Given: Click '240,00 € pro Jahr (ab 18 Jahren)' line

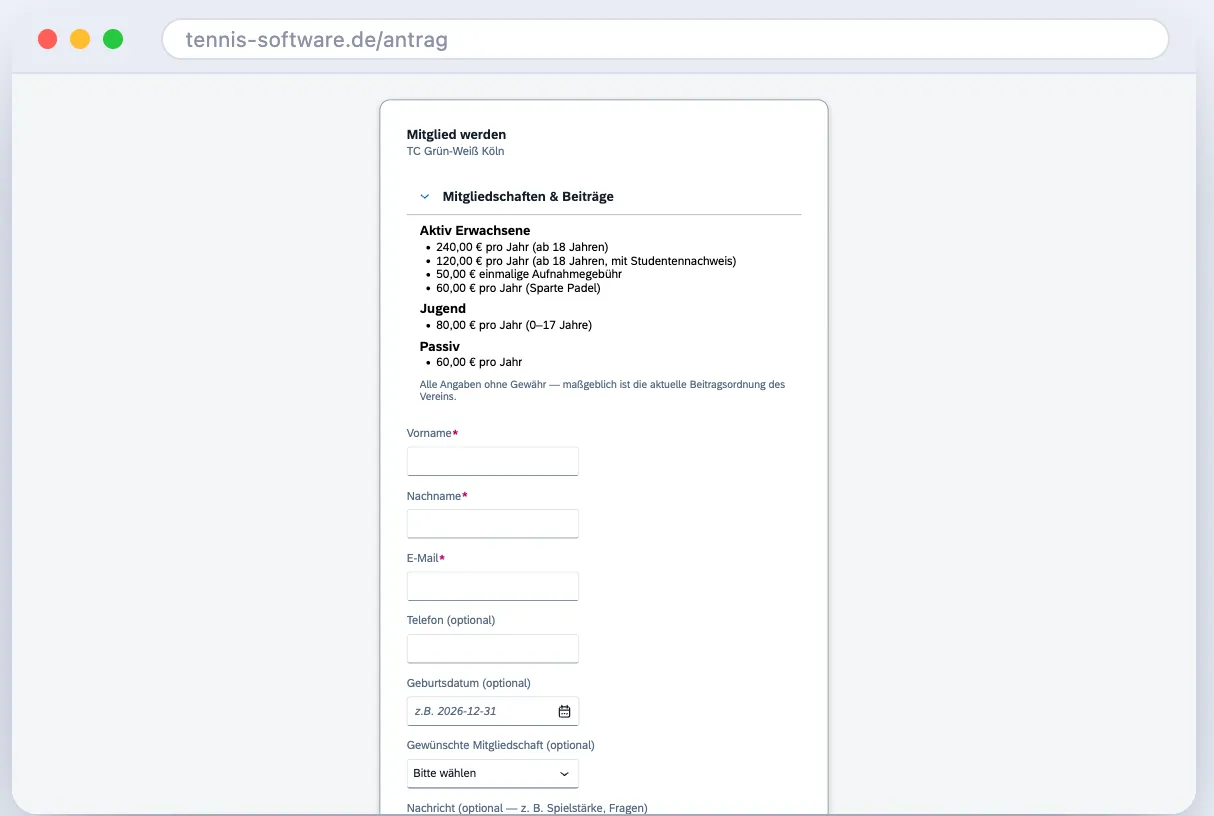Looking at the screenshot, I should (x=522, y=247).
